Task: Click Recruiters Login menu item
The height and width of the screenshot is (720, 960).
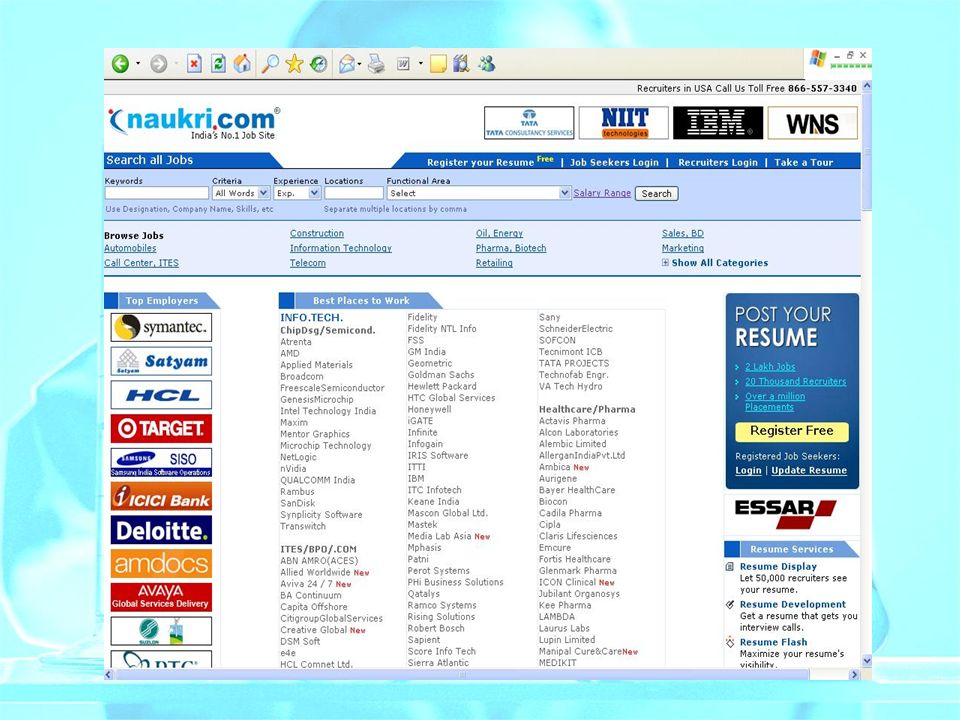Action: (718, 162)
